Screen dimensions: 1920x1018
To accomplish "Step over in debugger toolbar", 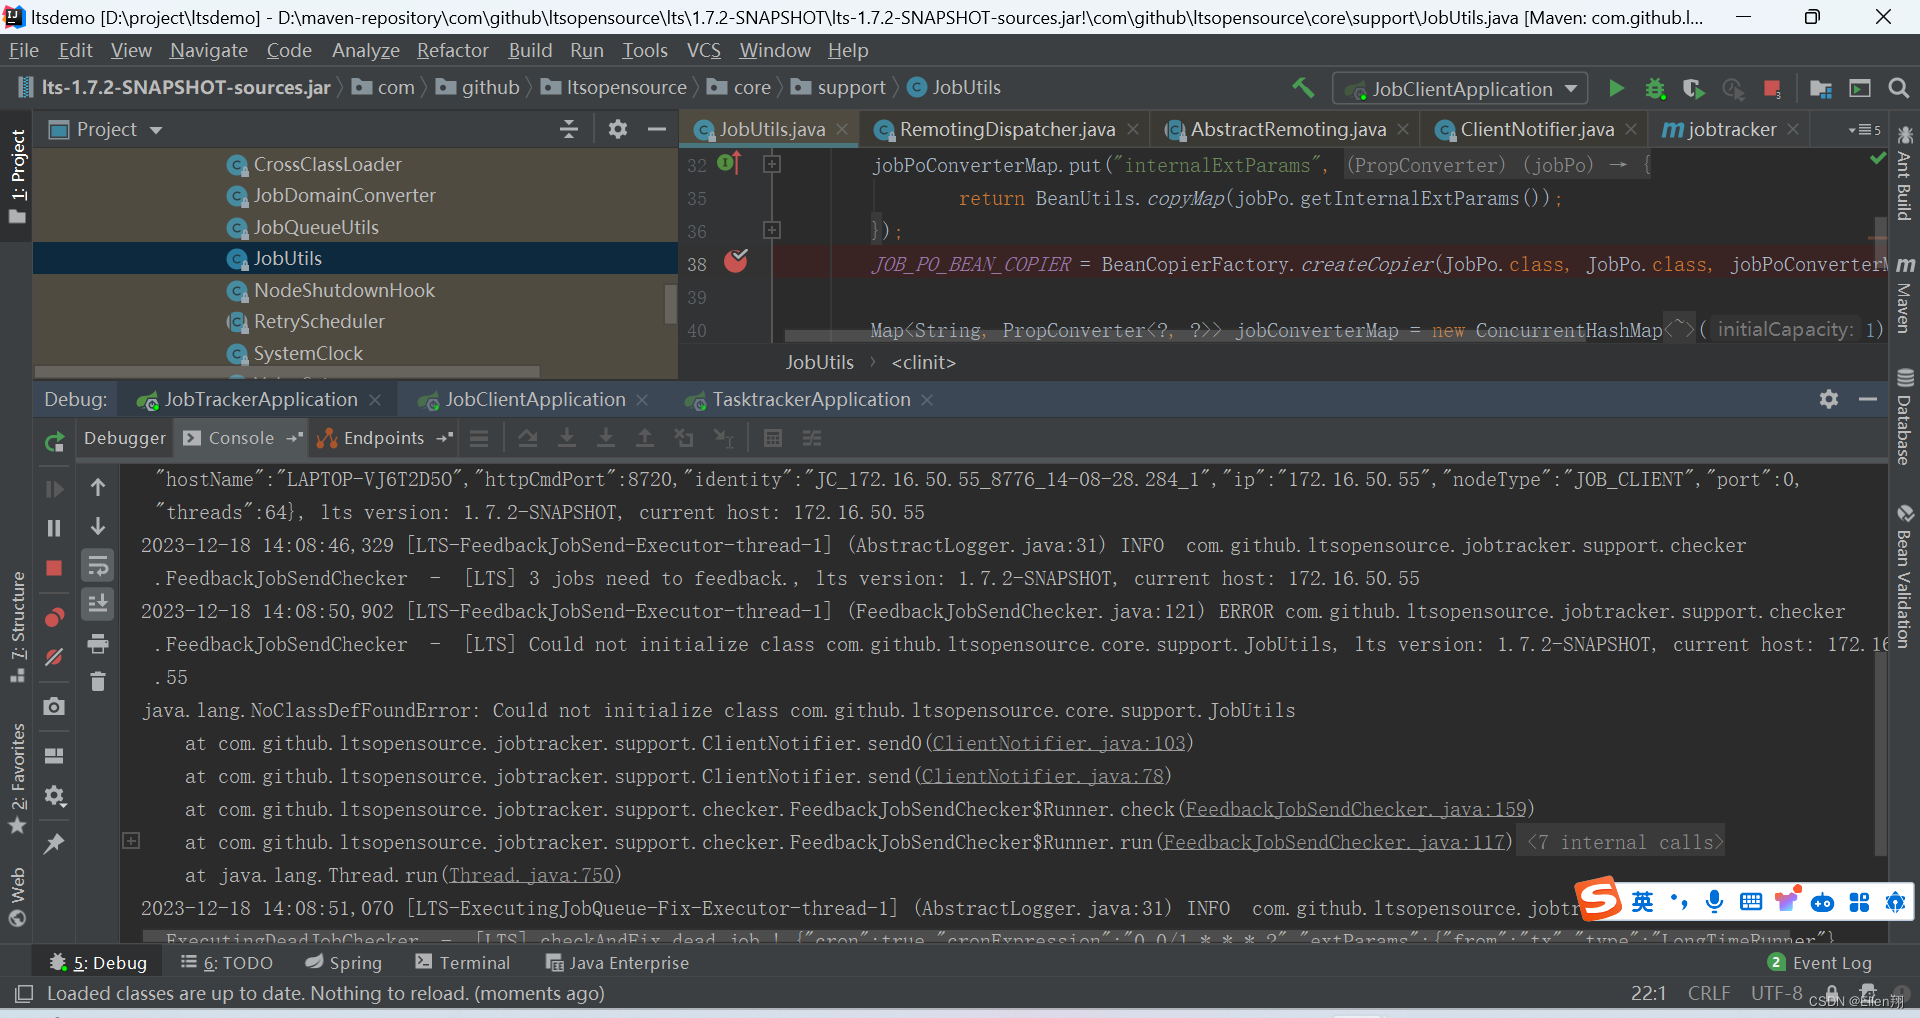I will coord(528,438).
